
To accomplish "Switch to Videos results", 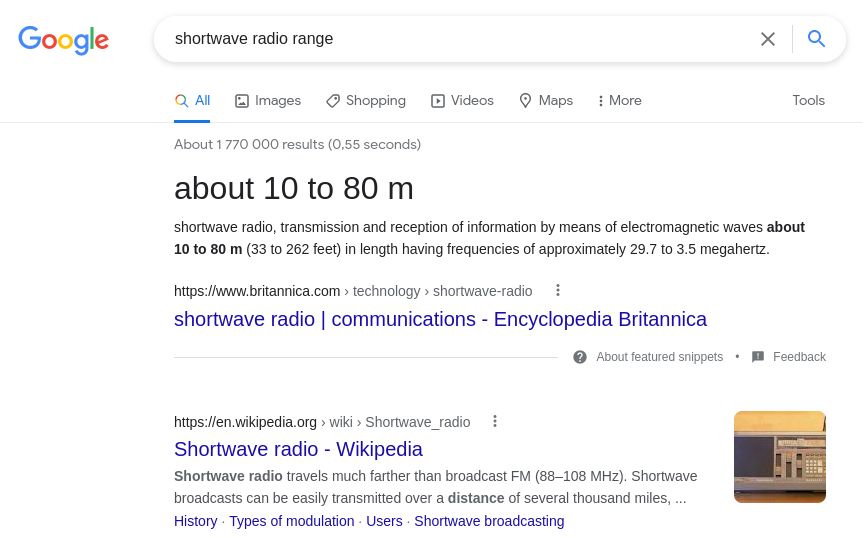I will 462,101.
